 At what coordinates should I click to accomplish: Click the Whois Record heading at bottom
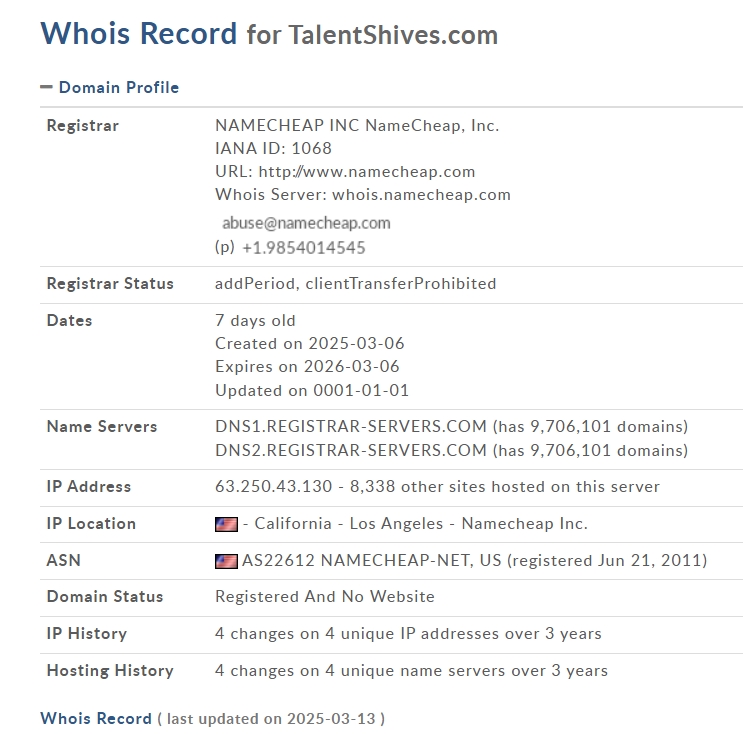click(x=96, y=718)
